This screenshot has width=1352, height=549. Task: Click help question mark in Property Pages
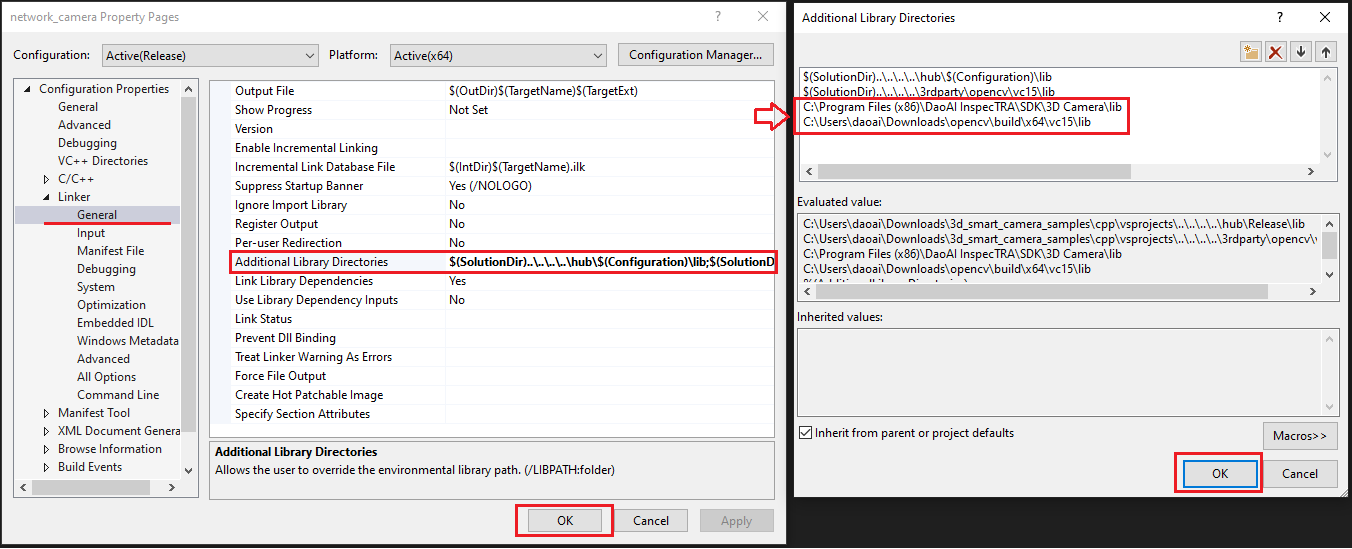point(717,17)
